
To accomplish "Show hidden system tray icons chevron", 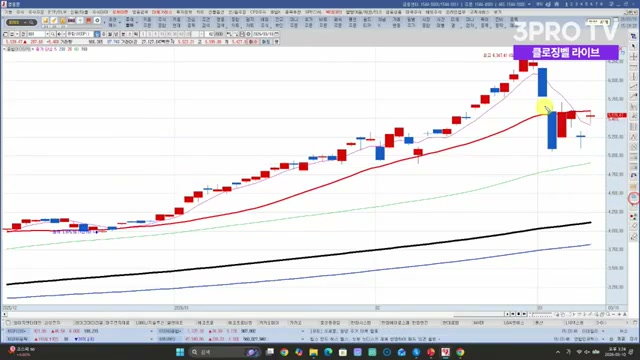I will (558, 352).
